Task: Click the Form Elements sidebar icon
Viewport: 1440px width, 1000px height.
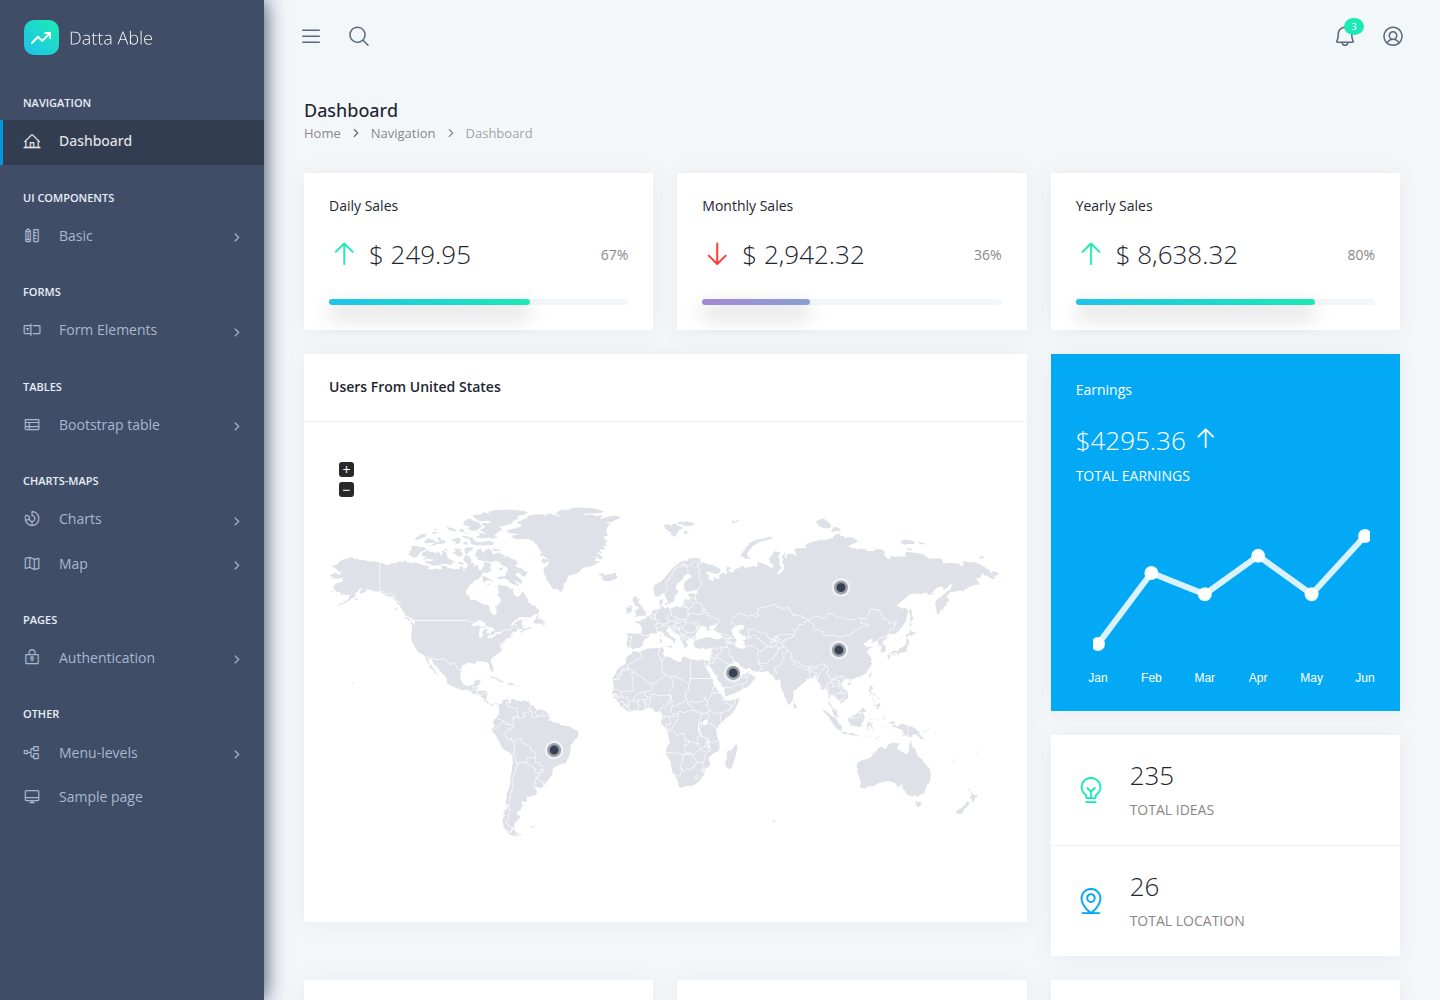Action: (32, 330)
